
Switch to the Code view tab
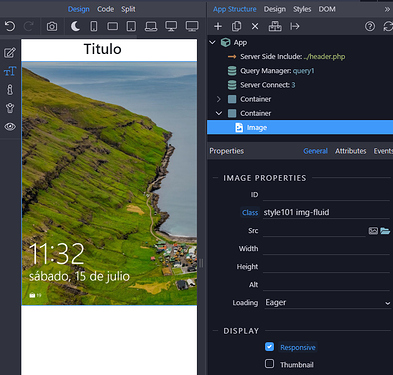point(105,9)
